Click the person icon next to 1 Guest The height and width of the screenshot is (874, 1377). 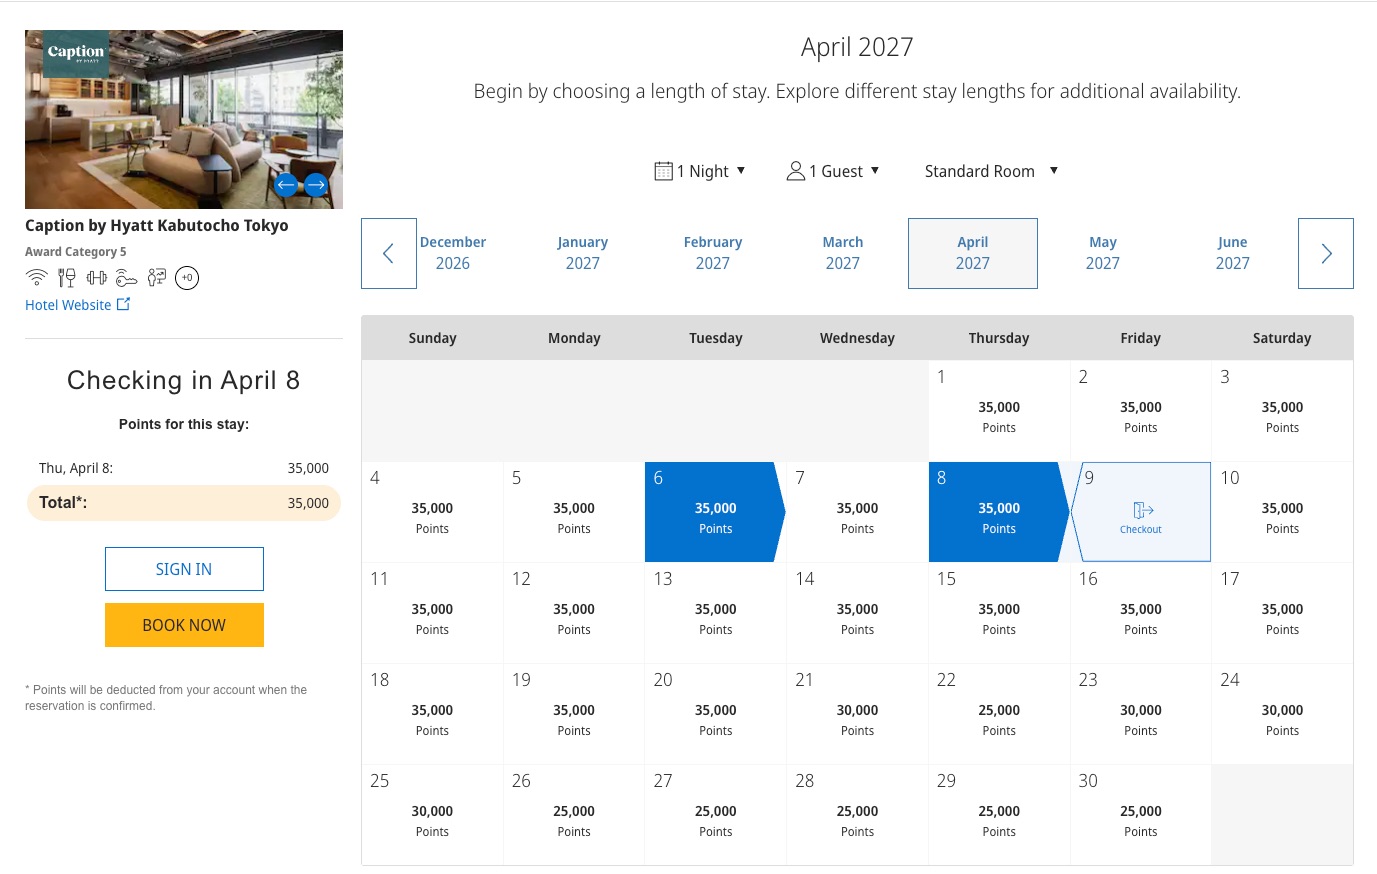coord(796,171)
